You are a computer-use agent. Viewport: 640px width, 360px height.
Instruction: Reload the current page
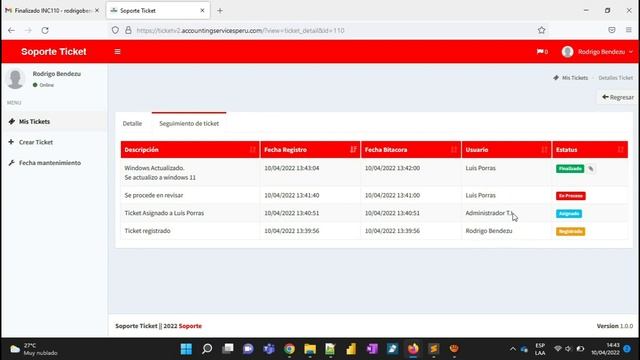pyautogui.click(x=45, y=30)
